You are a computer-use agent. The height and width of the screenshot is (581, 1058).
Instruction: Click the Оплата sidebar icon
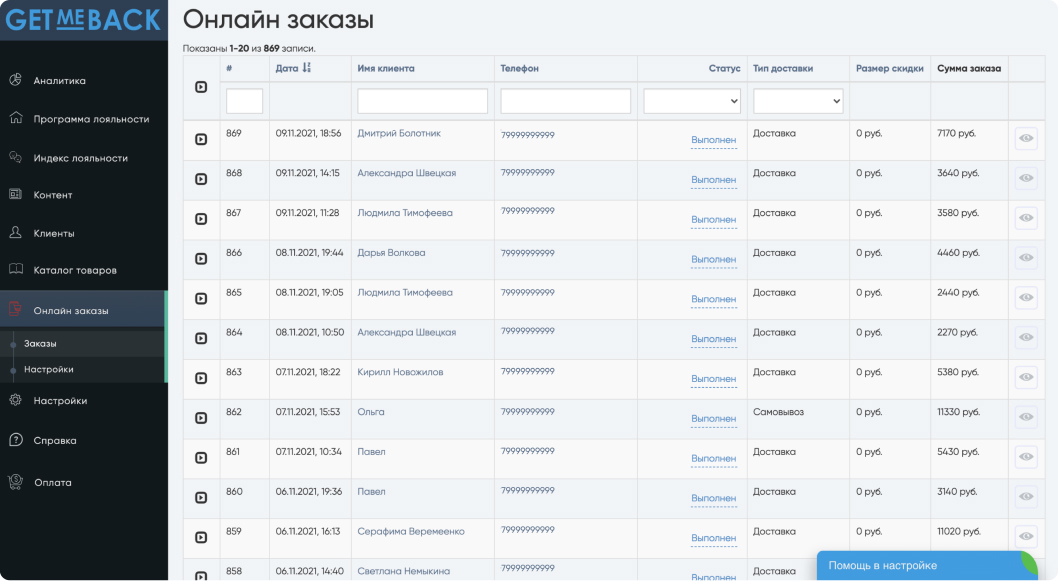[15, 482]
